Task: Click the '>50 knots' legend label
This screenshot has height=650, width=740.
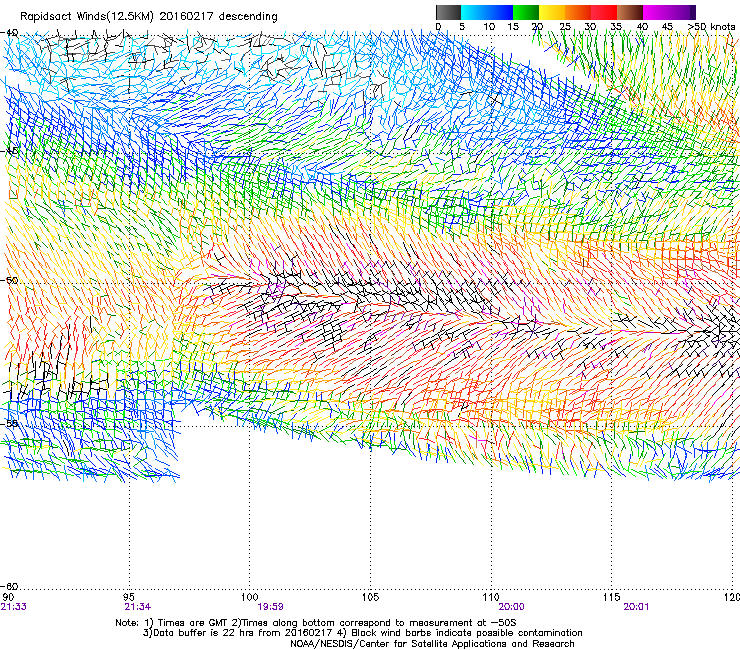Action: pos(712,27)
